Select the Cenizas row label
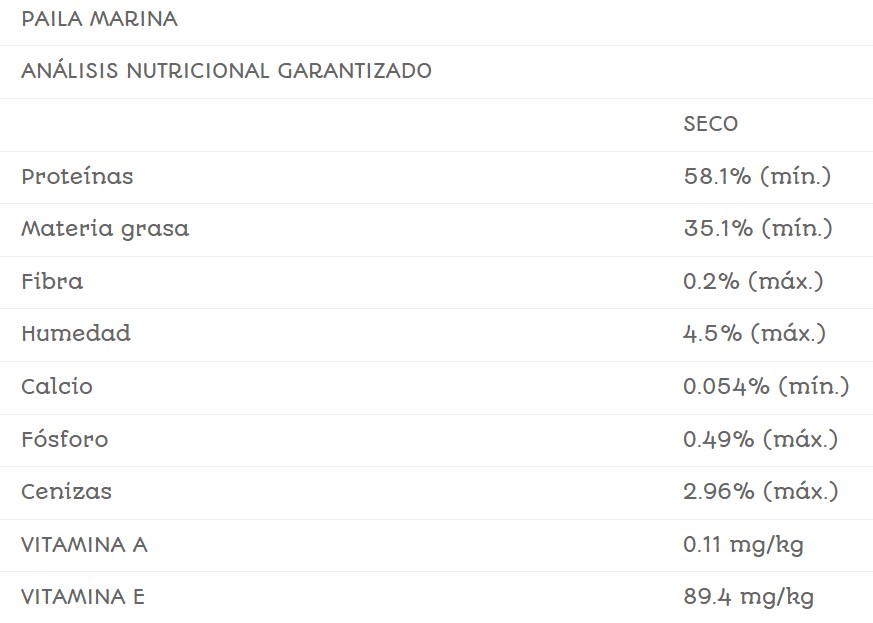Screen dimensions: 873x623 pos(66,492)
